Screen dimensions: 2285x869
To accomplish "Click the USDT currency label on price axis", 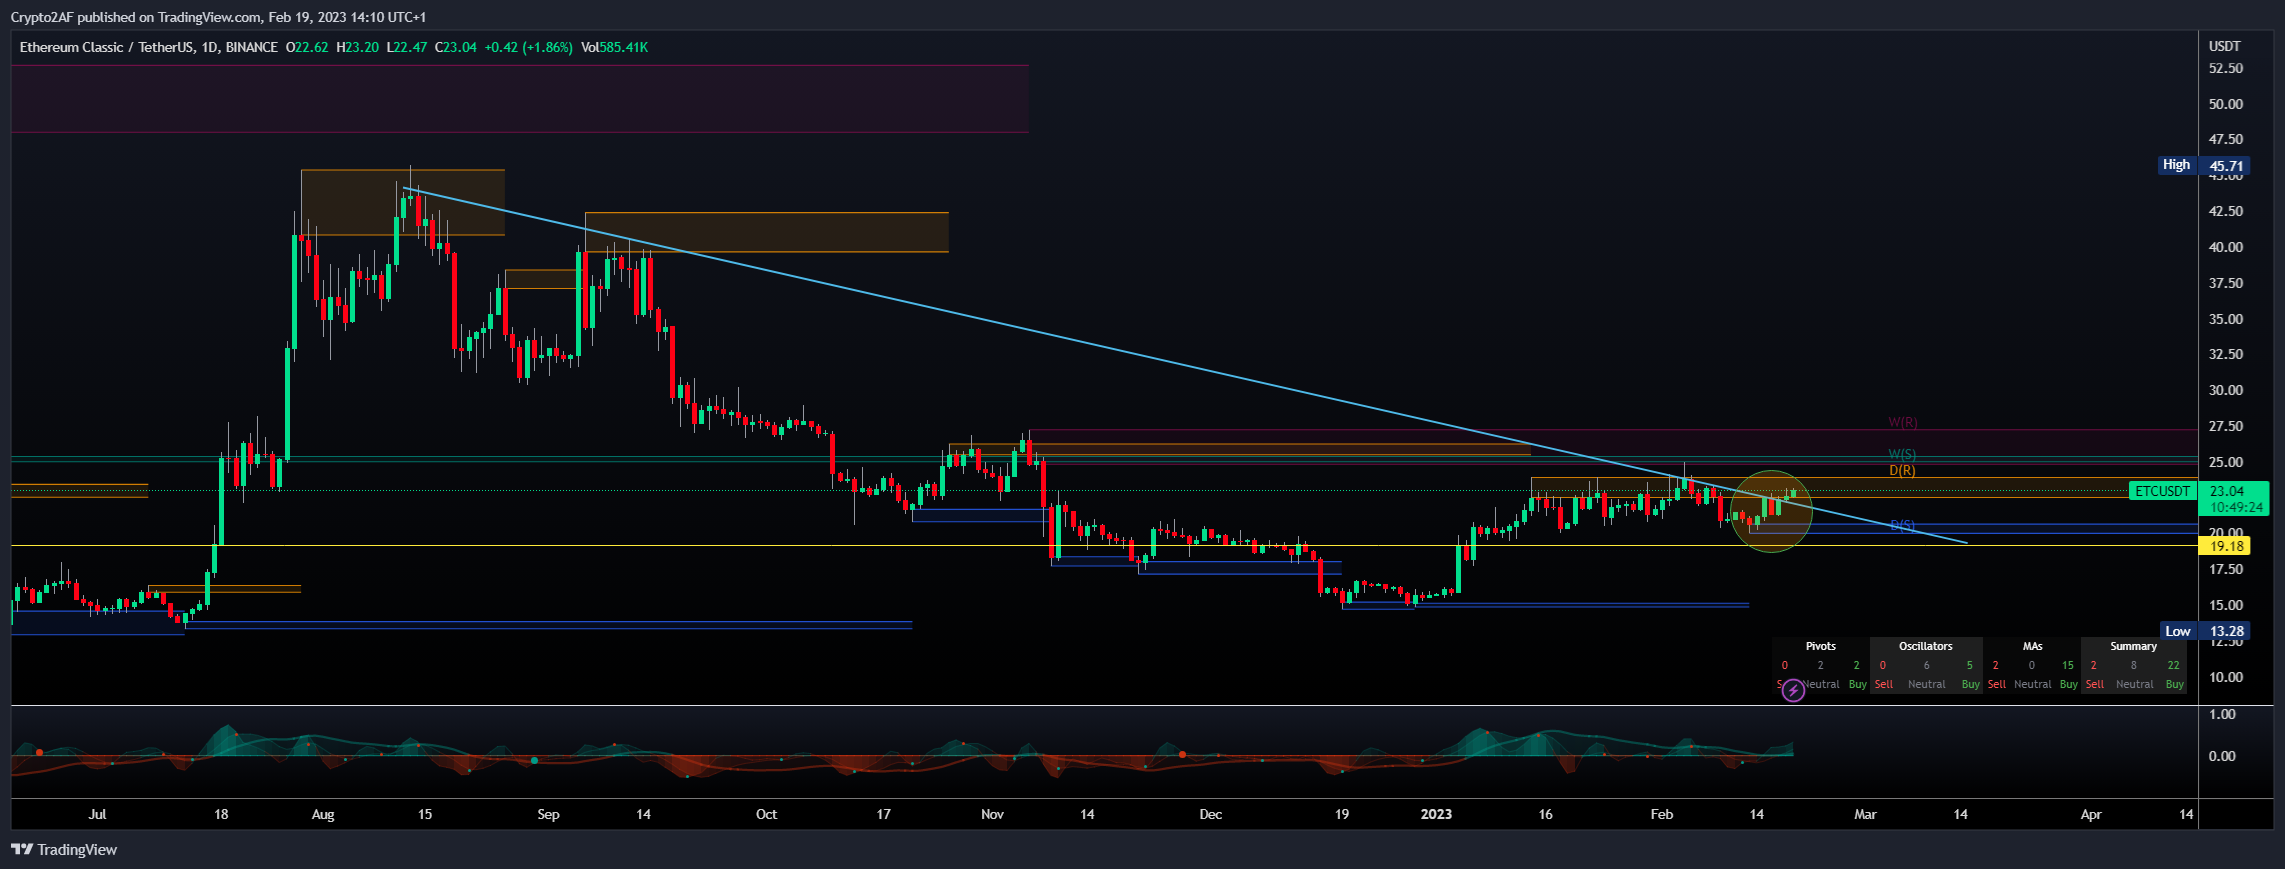I will [2225, 47].
